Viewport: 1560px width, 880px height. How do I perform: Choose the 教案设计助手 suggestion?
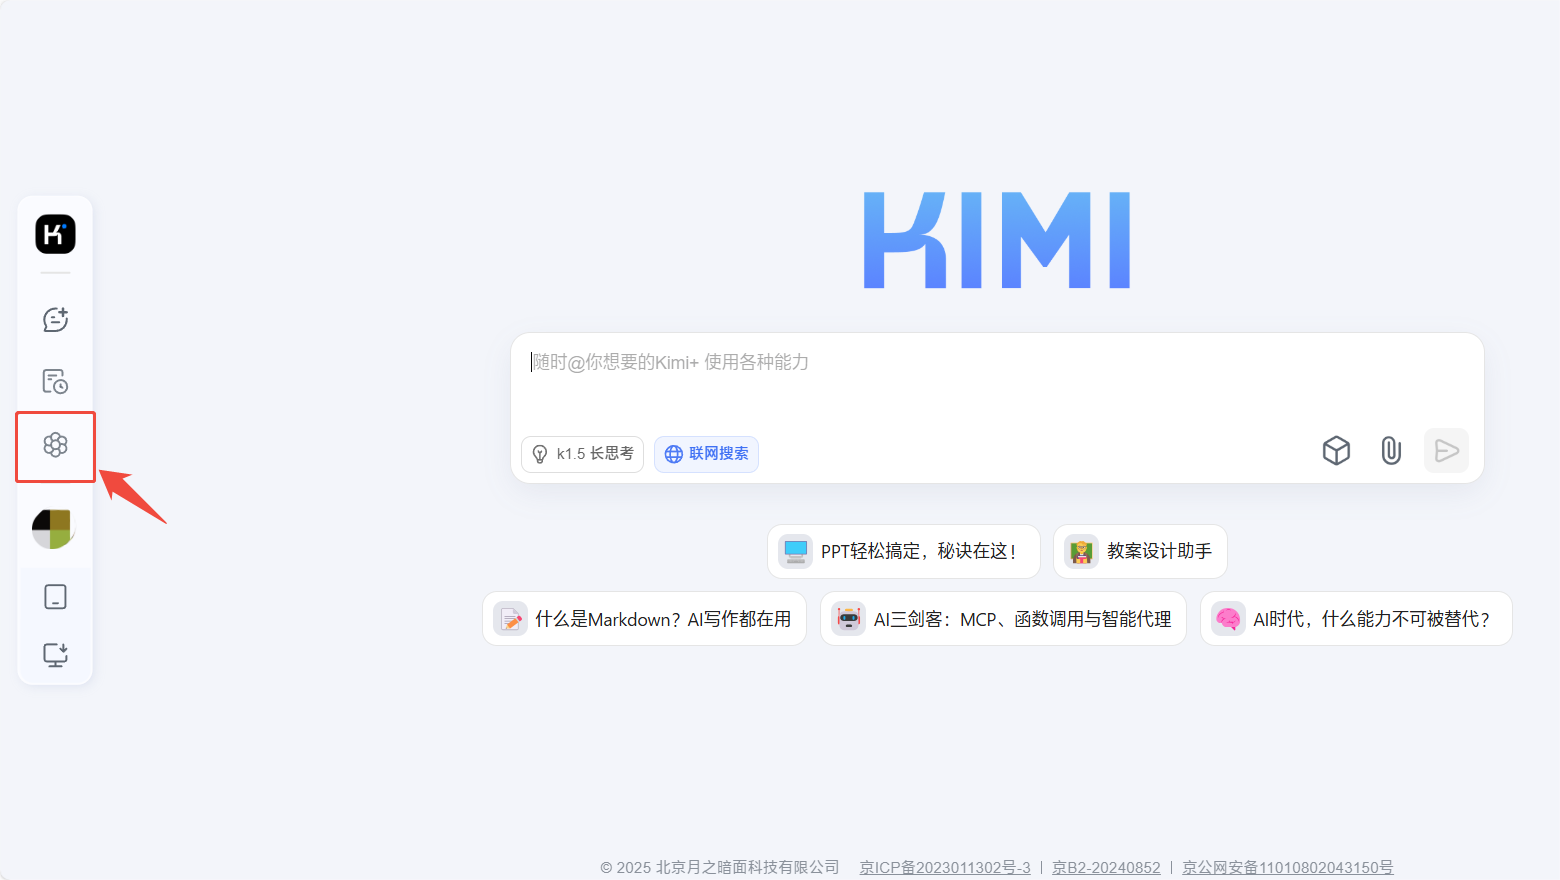(1140, 552)
